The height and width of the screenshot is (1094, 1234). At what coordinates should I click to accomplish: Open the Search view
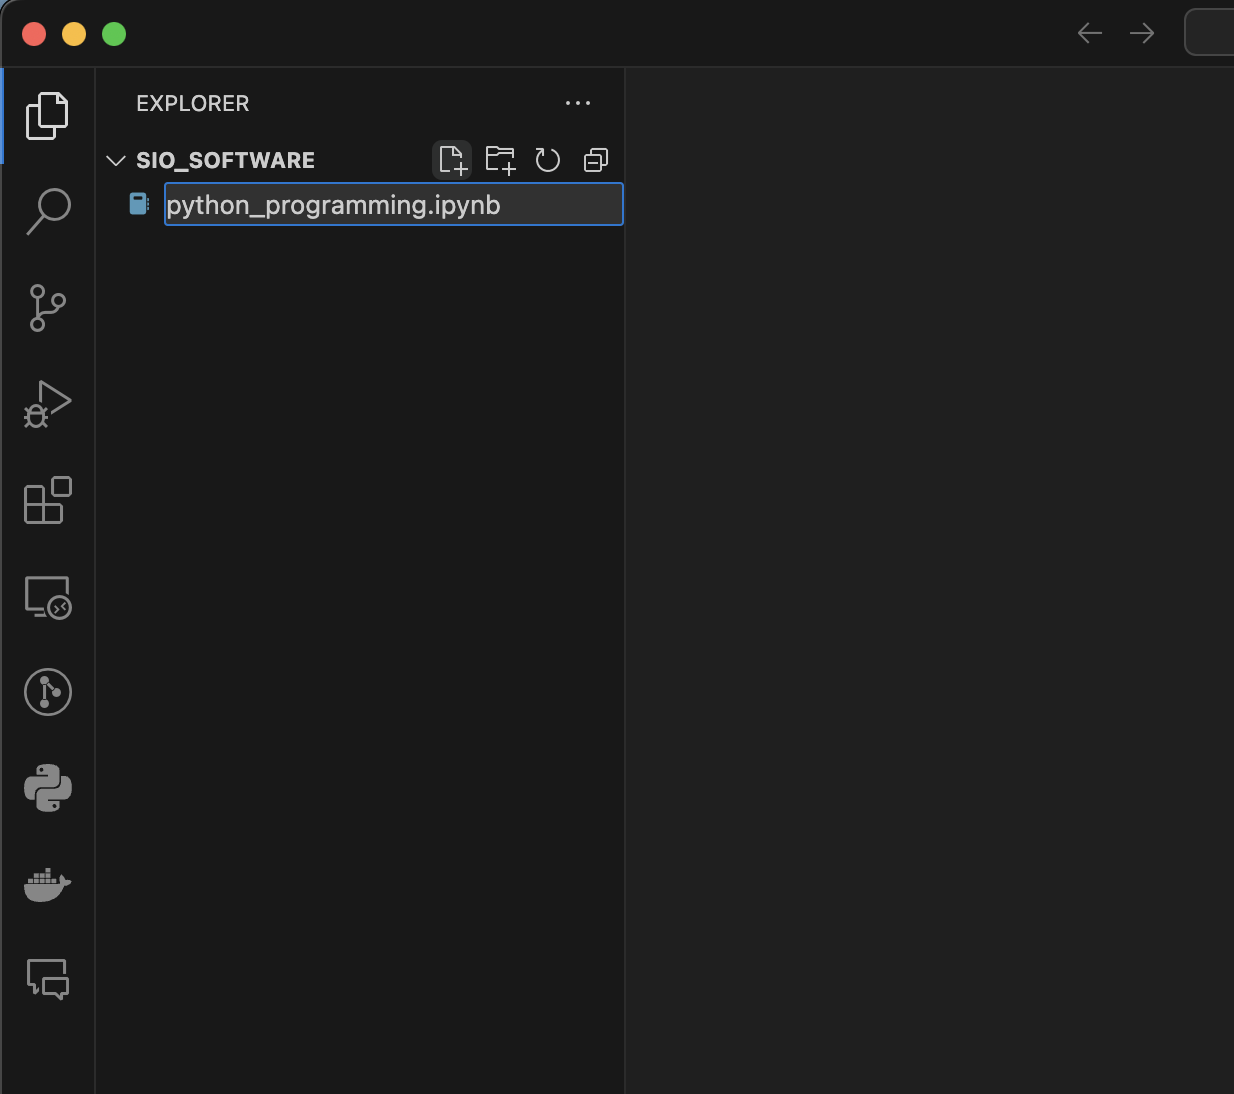tap(47, 211)
